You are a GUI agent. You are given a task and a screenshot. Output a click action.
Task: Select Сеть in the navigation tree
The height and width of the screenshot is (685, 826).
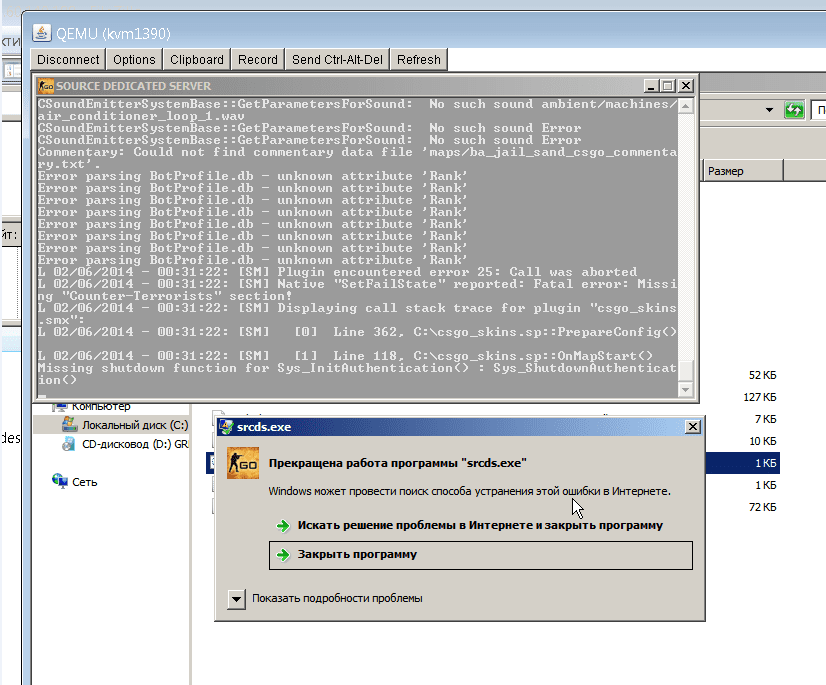(x=84, y=482)
